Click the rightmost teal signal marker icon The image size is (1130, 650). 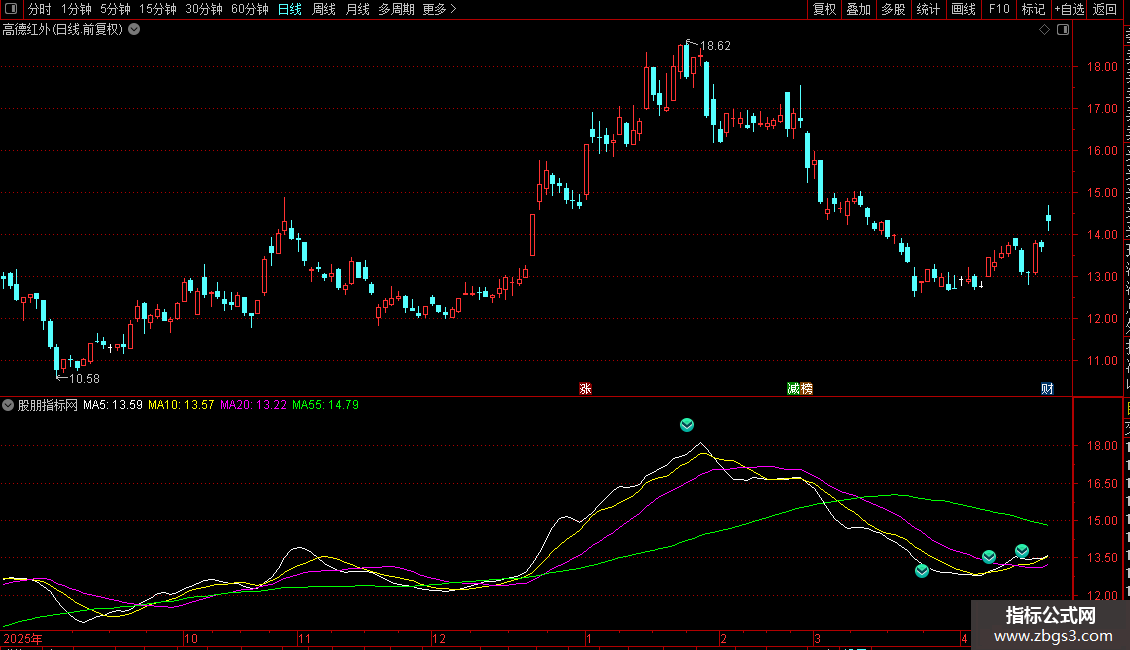[1022, 551]
